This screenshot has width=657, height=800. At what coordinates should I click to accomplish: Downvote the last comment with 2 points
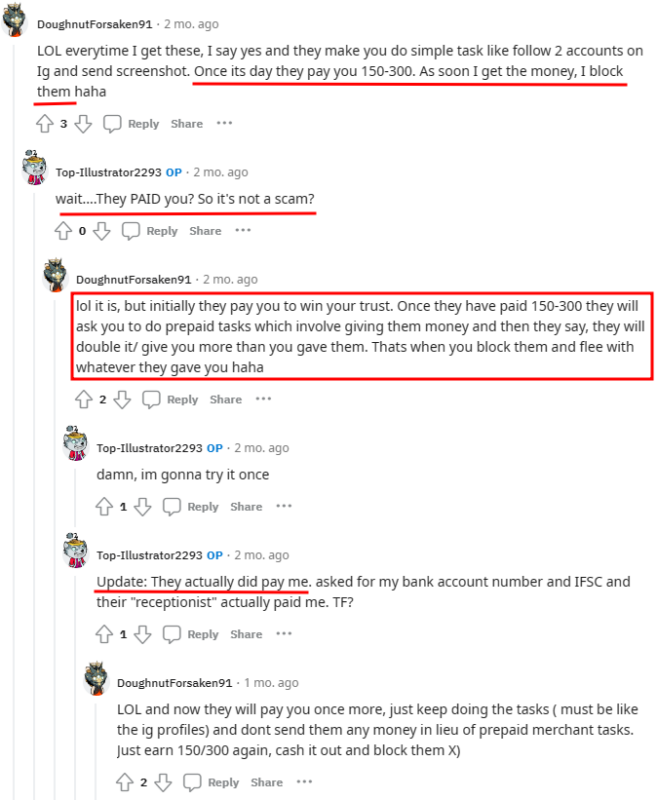click(163, 782)
